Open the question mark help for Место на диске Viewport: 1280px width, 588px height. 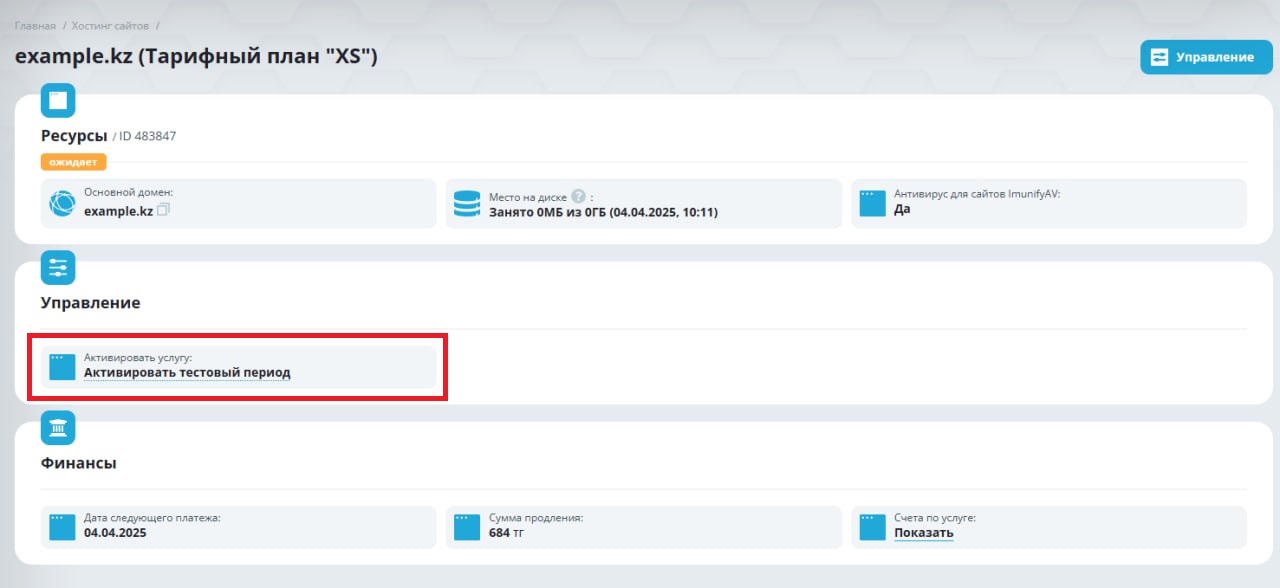tap(578, 196)
